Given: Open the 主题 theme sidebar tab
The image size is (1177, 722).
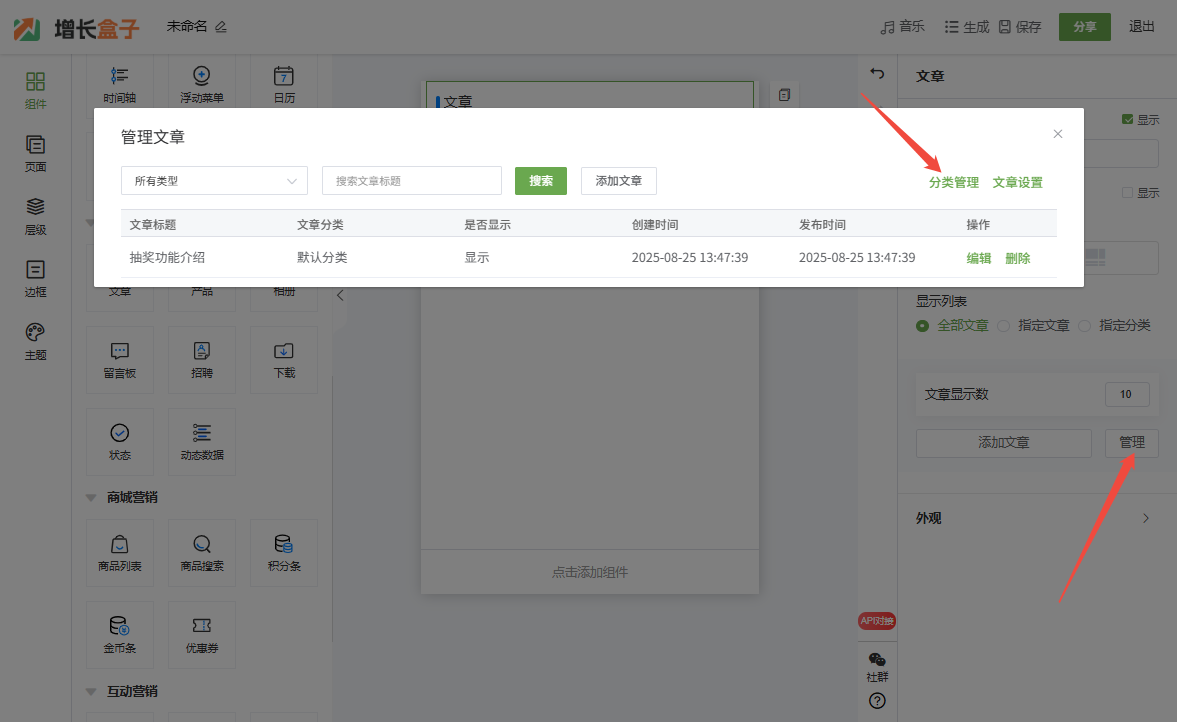Looking at the screenshot, I should coord(35,341).
